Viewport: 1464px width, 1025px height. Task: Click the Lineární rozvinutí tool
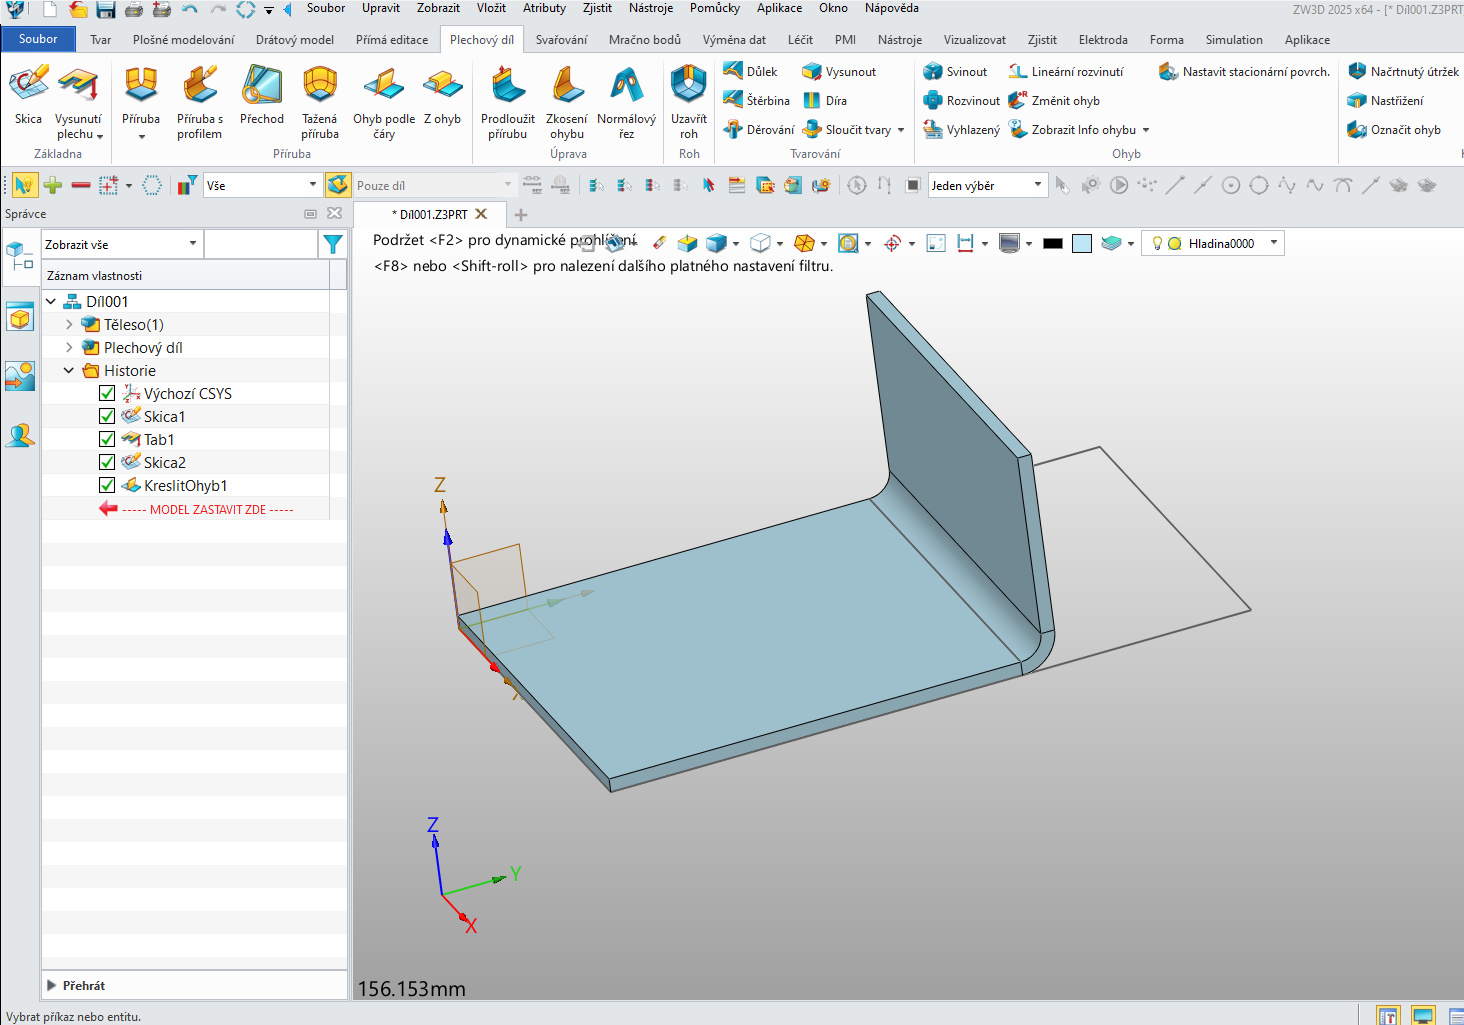point(1066,72)
